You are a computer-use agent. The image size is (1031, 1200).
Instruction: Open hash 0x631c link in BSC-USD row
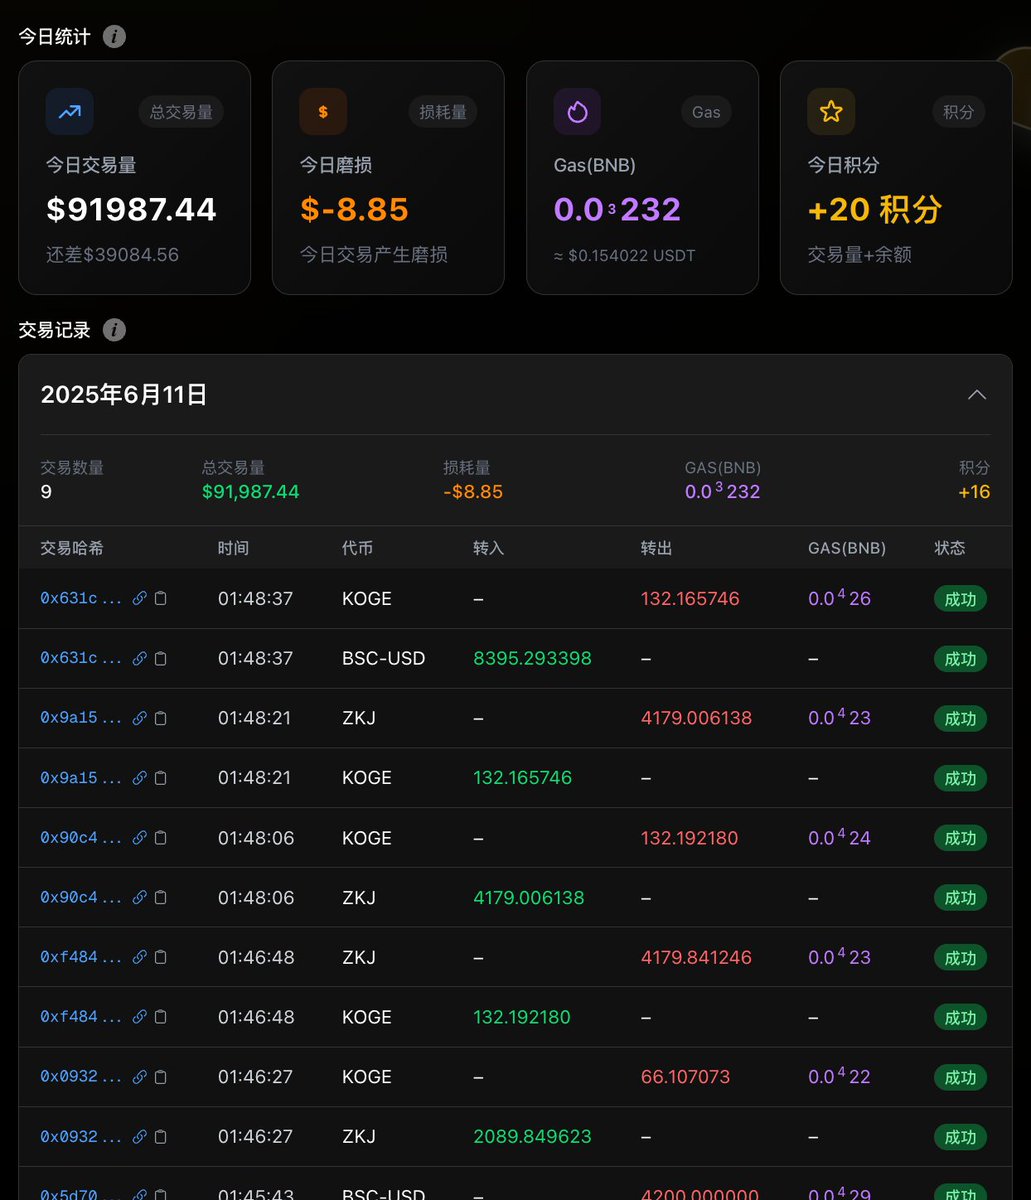(81, 658)
